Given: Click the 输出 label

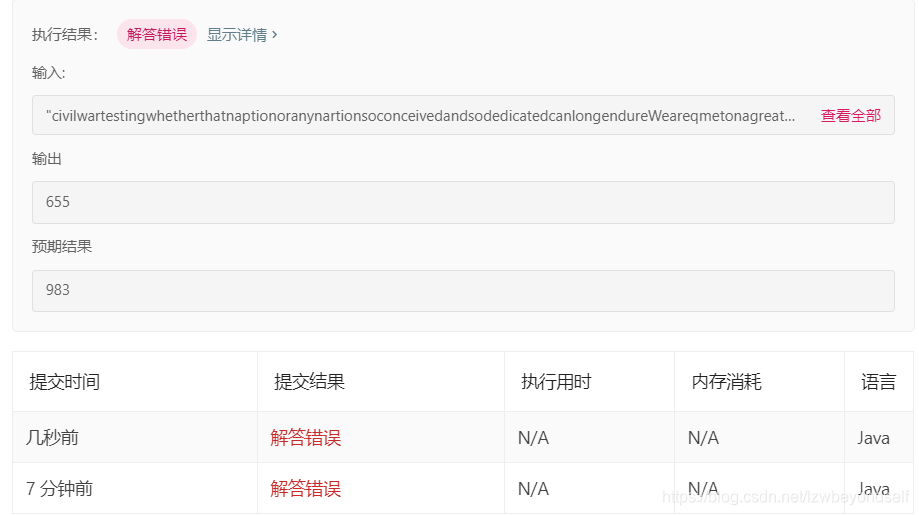Looking at the screenshot, I should (x=47, y=159).
